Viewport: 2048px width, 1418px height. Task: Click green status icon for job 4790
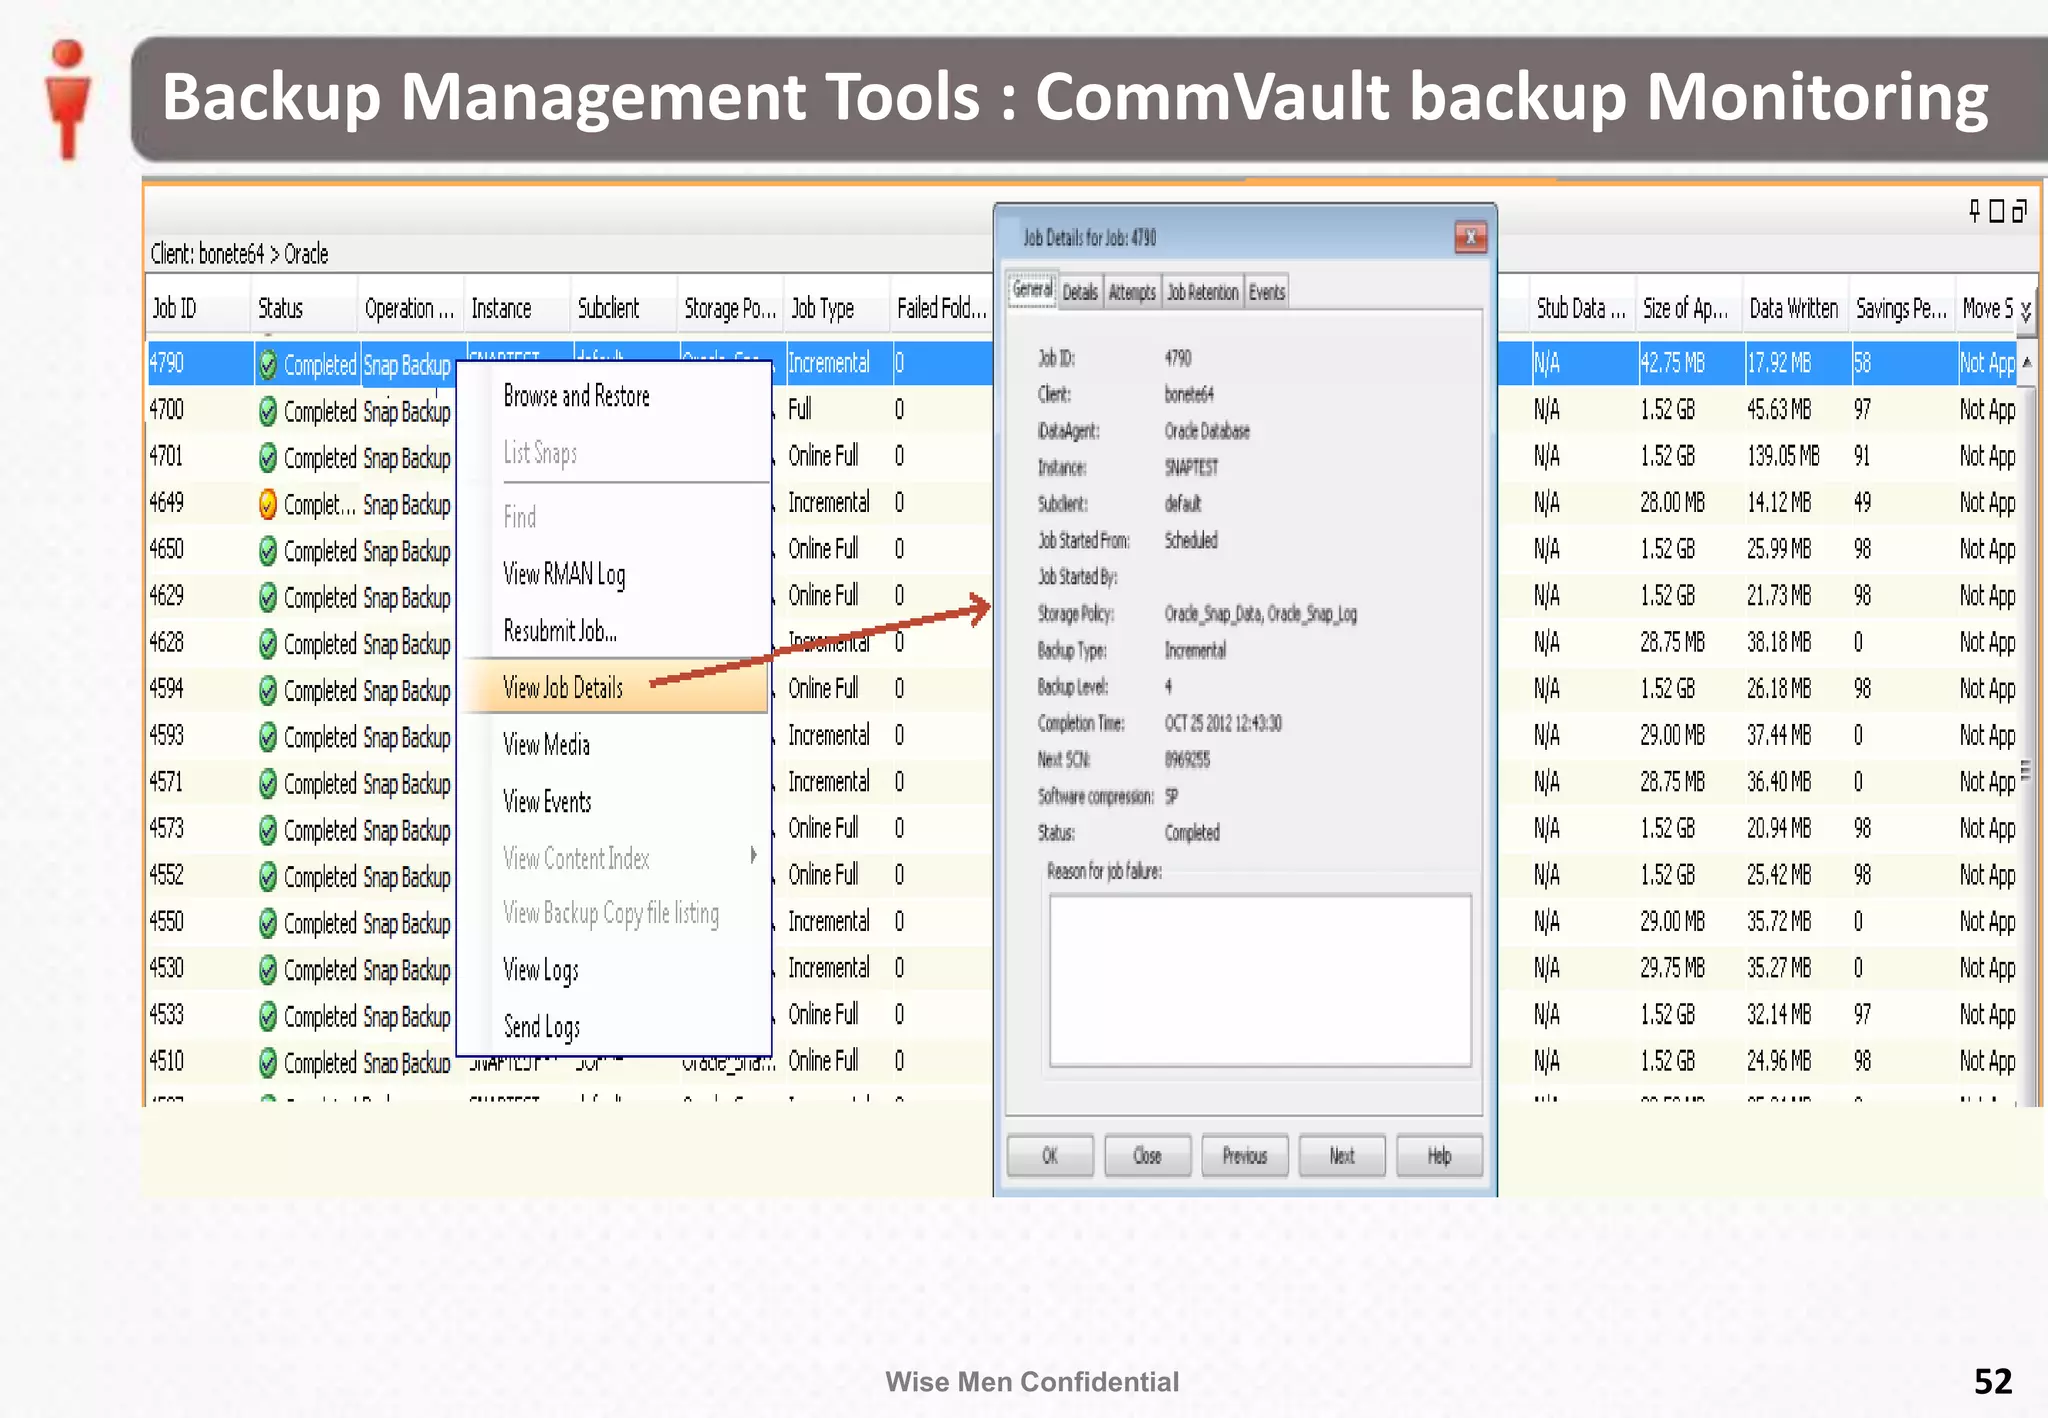[267, 365]
